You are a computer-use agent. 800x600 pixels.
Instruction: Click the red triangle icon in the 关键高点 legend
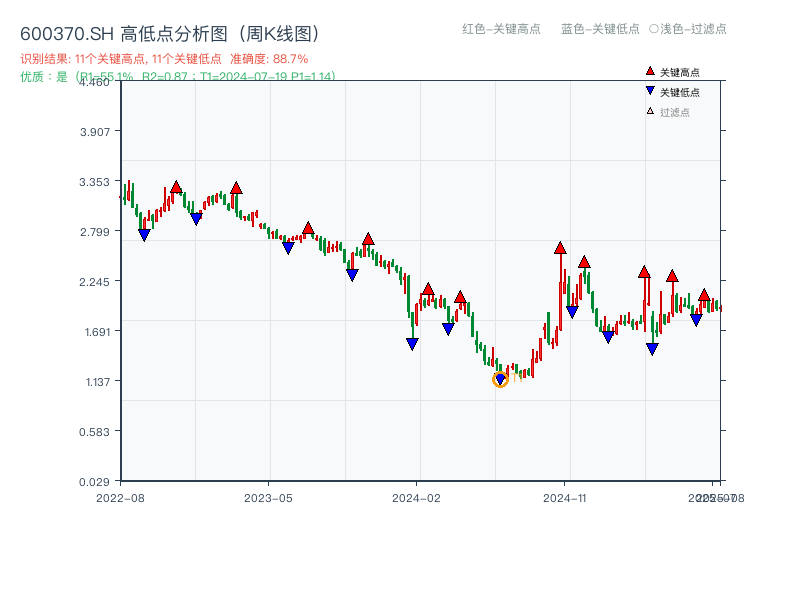650,71
